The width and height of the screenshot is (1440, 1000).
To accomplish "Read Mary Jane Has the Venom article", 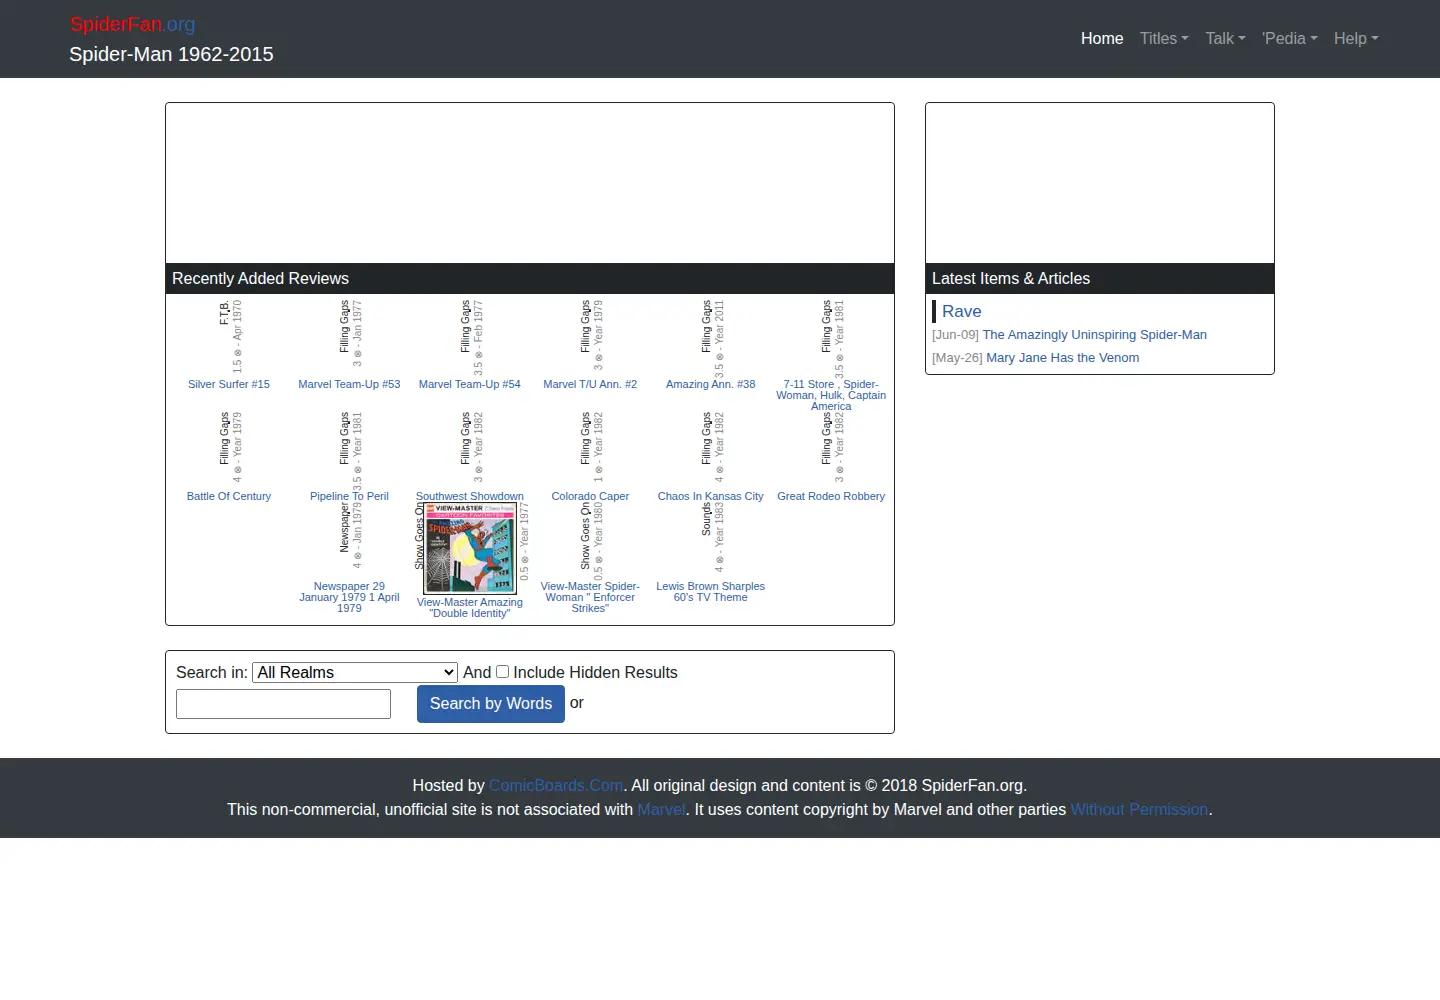I will point(1062,358).
